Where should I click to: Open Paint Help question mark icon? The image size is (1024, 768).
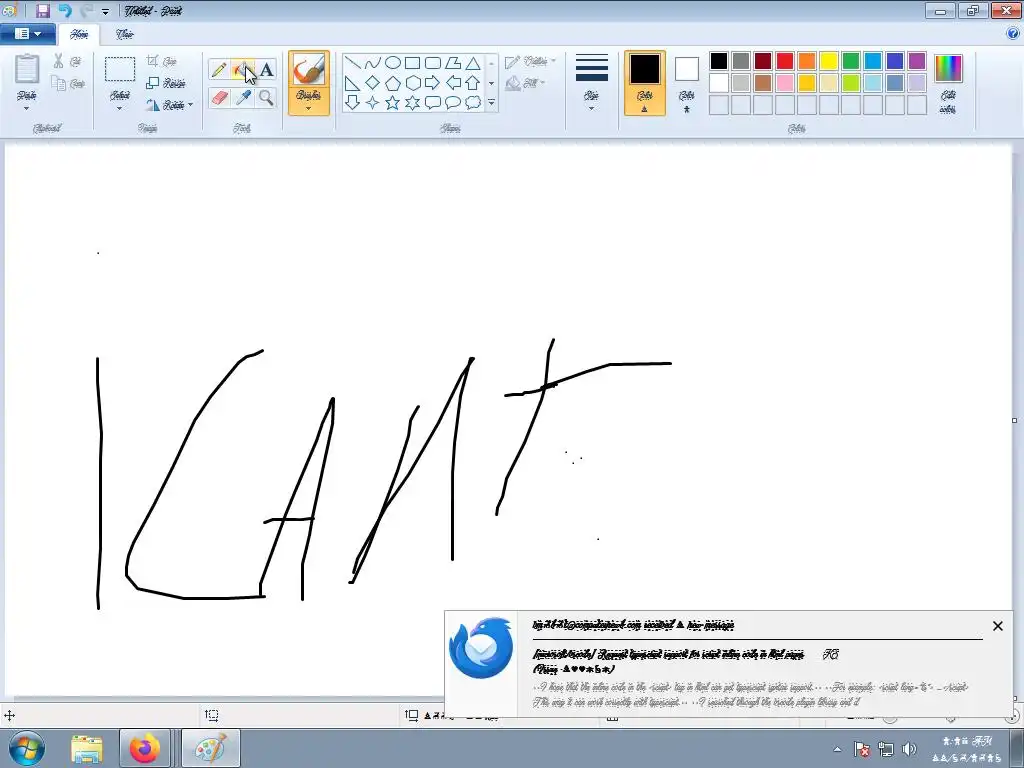coord(1013,33)
